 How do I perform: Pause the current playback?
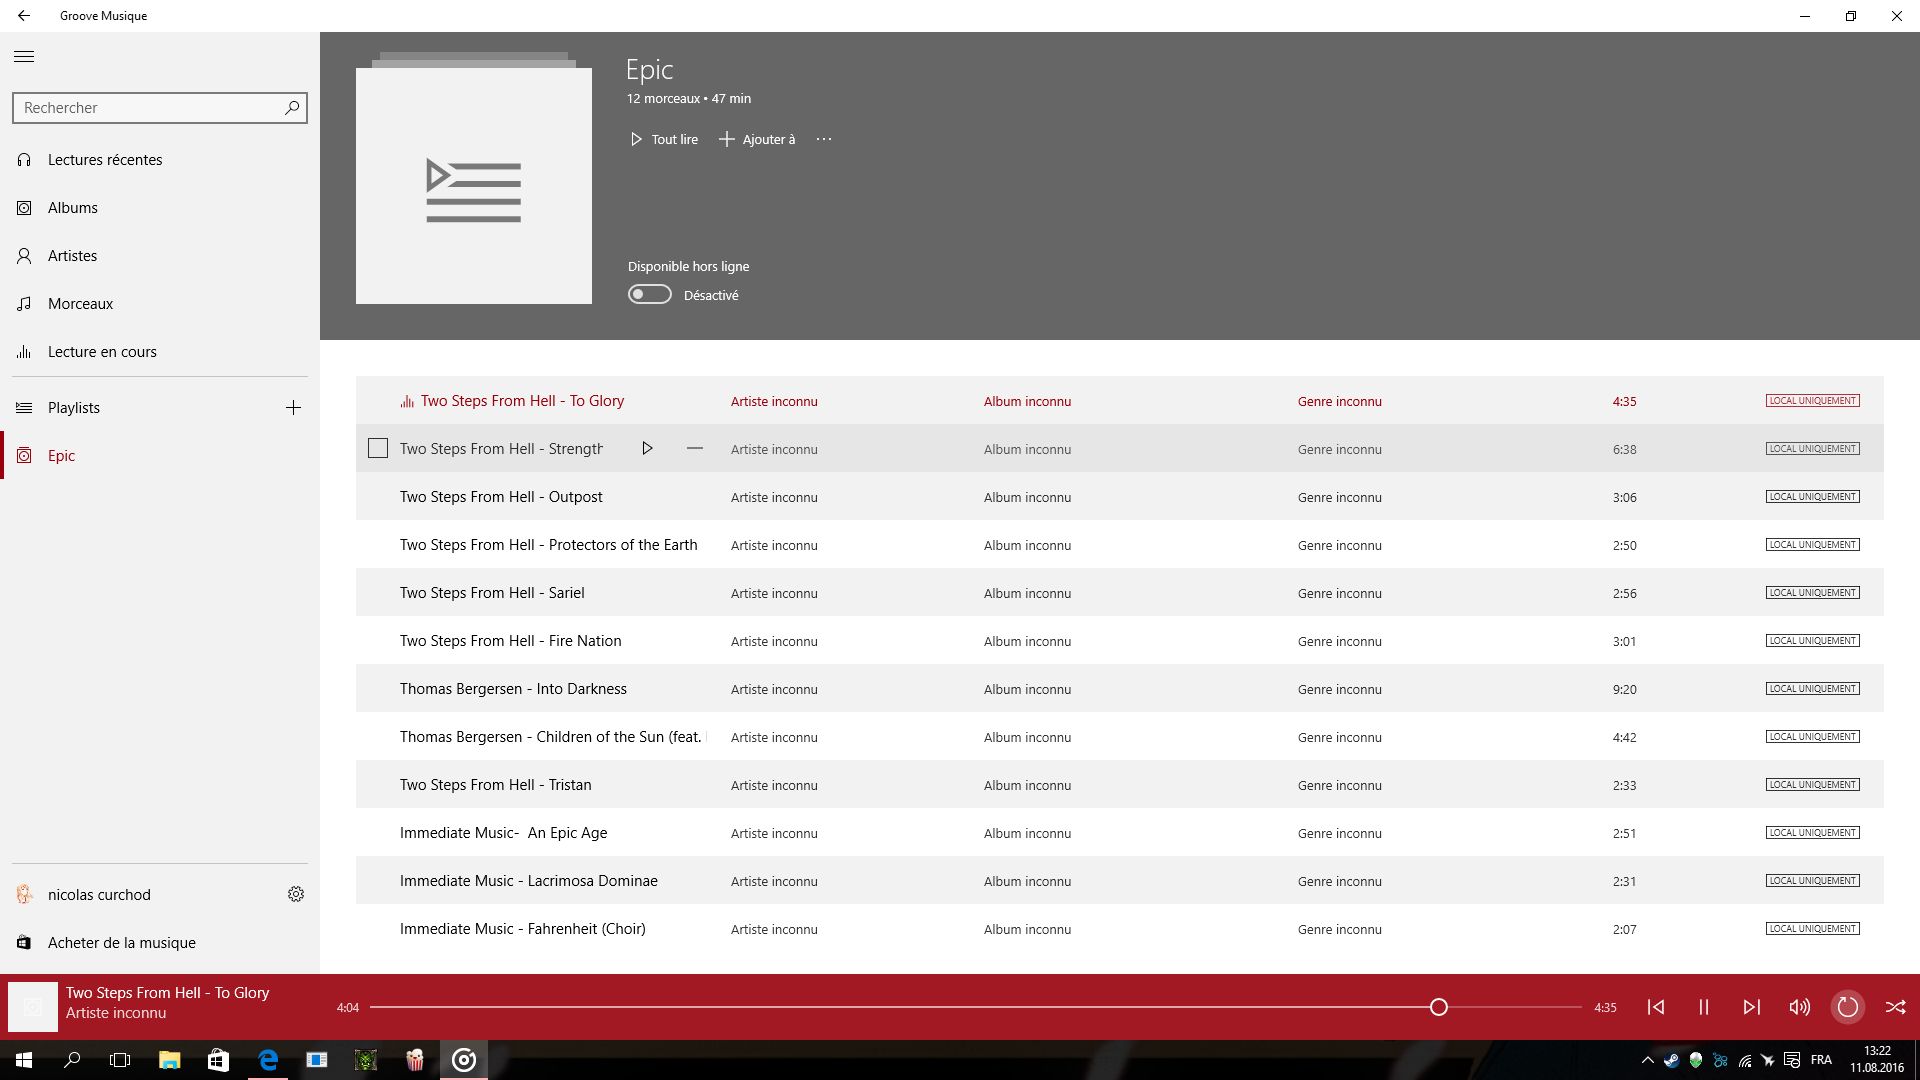[x=1704, y=1007]
